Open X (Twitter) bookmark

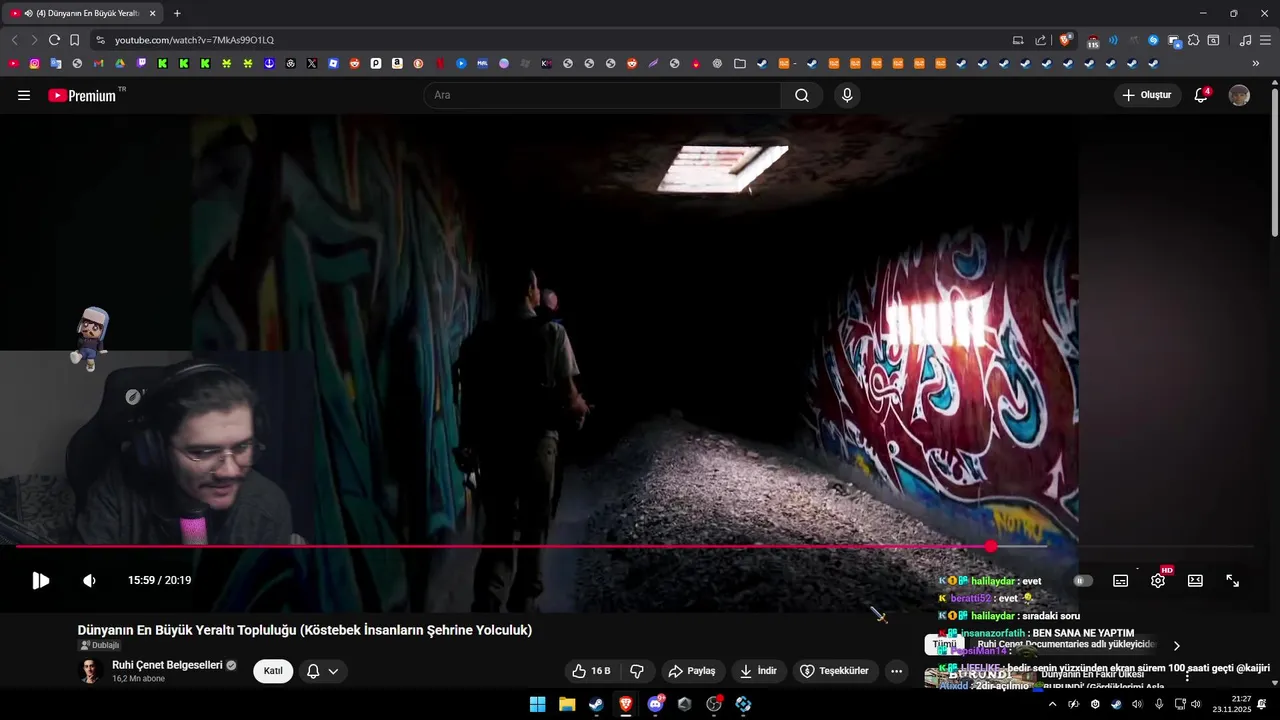[x=312, y=63]
